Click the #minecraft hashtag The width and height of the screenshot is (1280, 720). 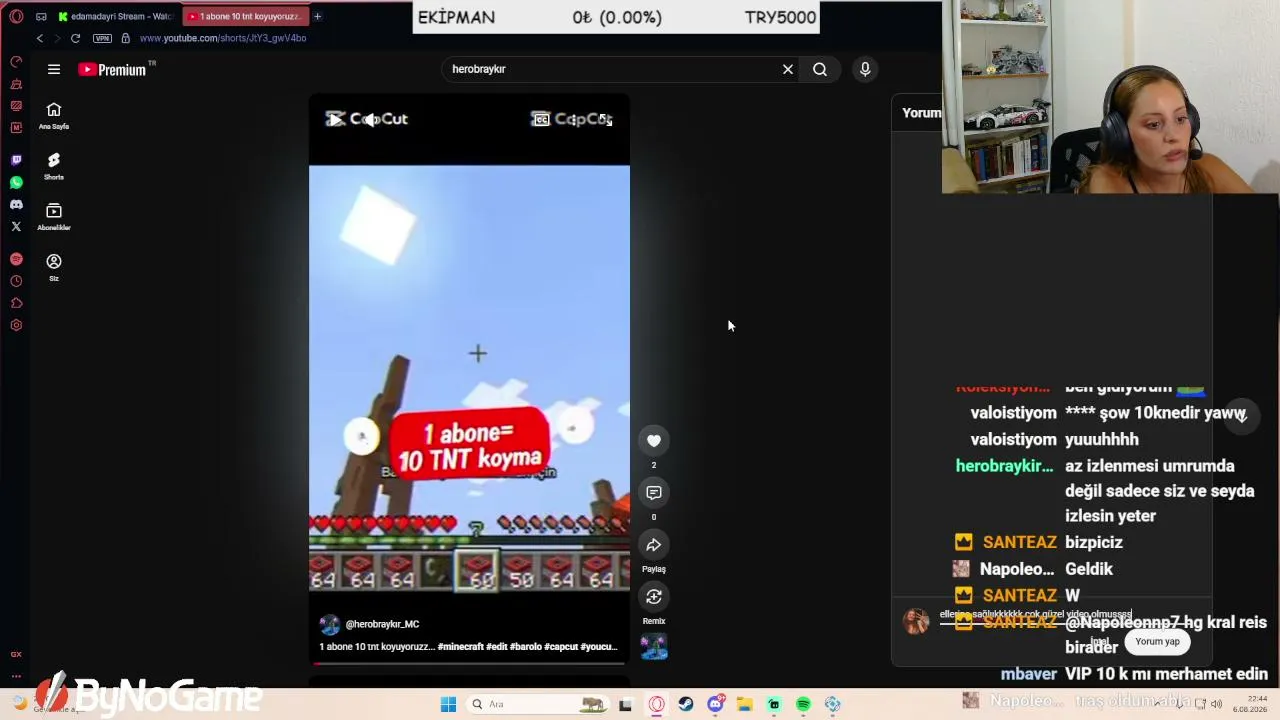460,647
